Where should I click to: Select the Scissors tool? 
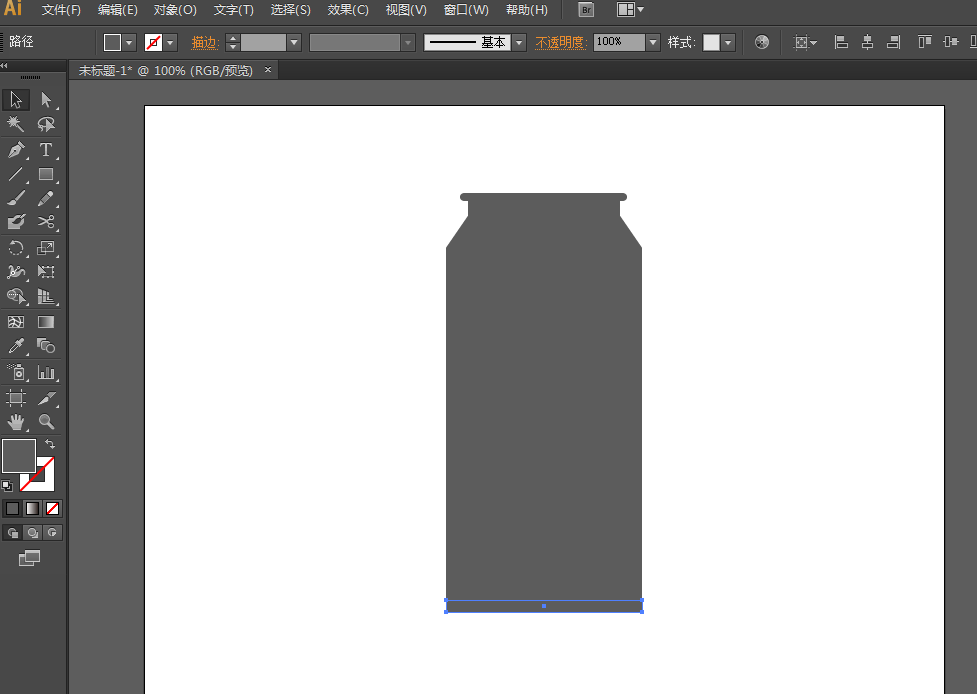46,222
